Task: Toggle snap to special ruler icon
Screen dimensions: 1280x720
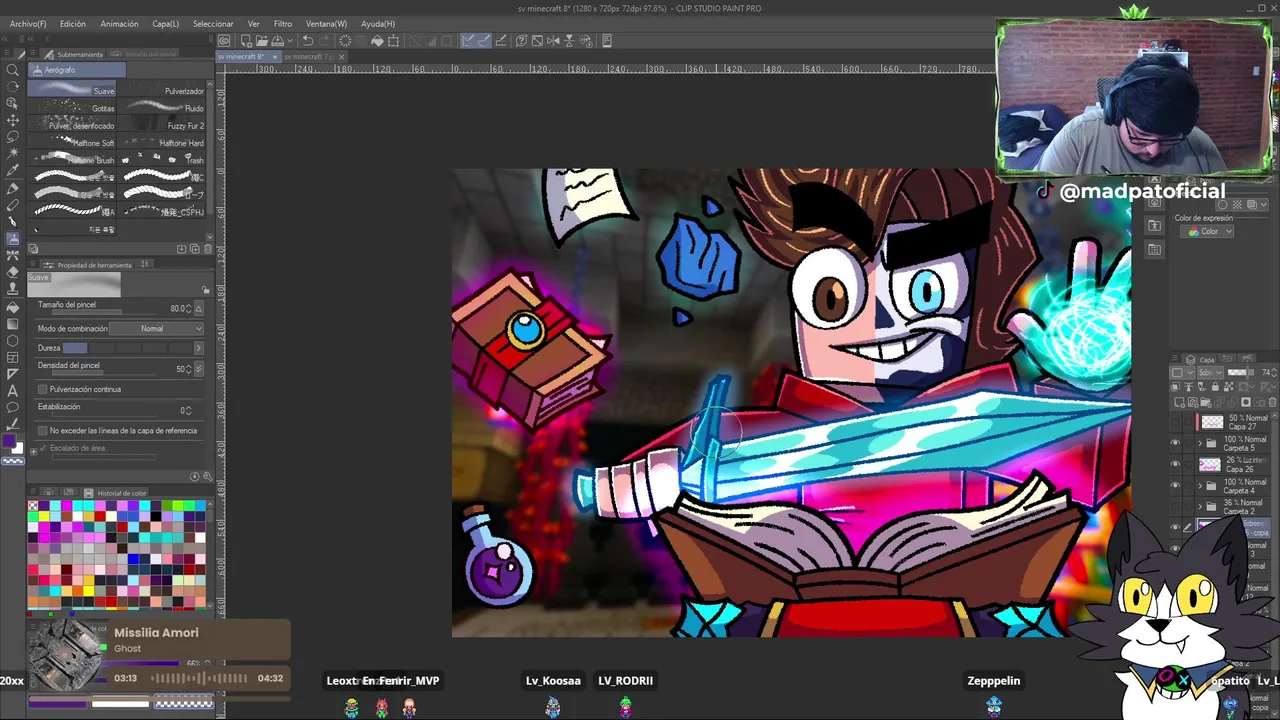Action: tap(484, 41)
